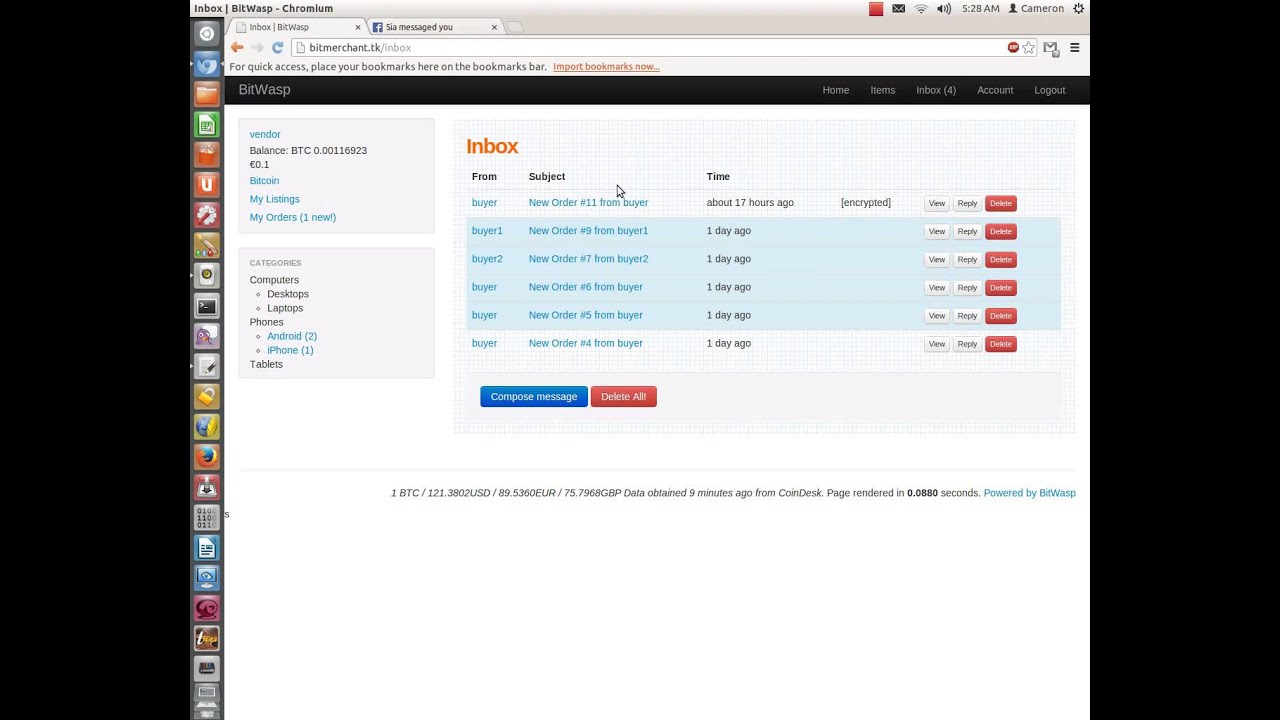Screen dimensions: 1280x720
Task: Open My Listings in the sidebar
Action: (275, 199)
